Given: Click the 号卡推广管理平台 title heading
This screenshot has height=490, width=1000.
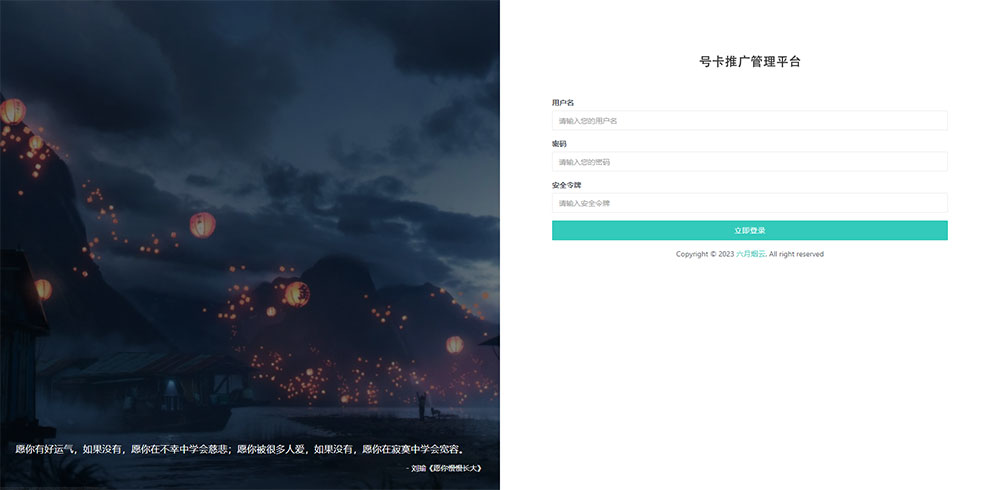Looking at the screenshot, I should point(749,62).
